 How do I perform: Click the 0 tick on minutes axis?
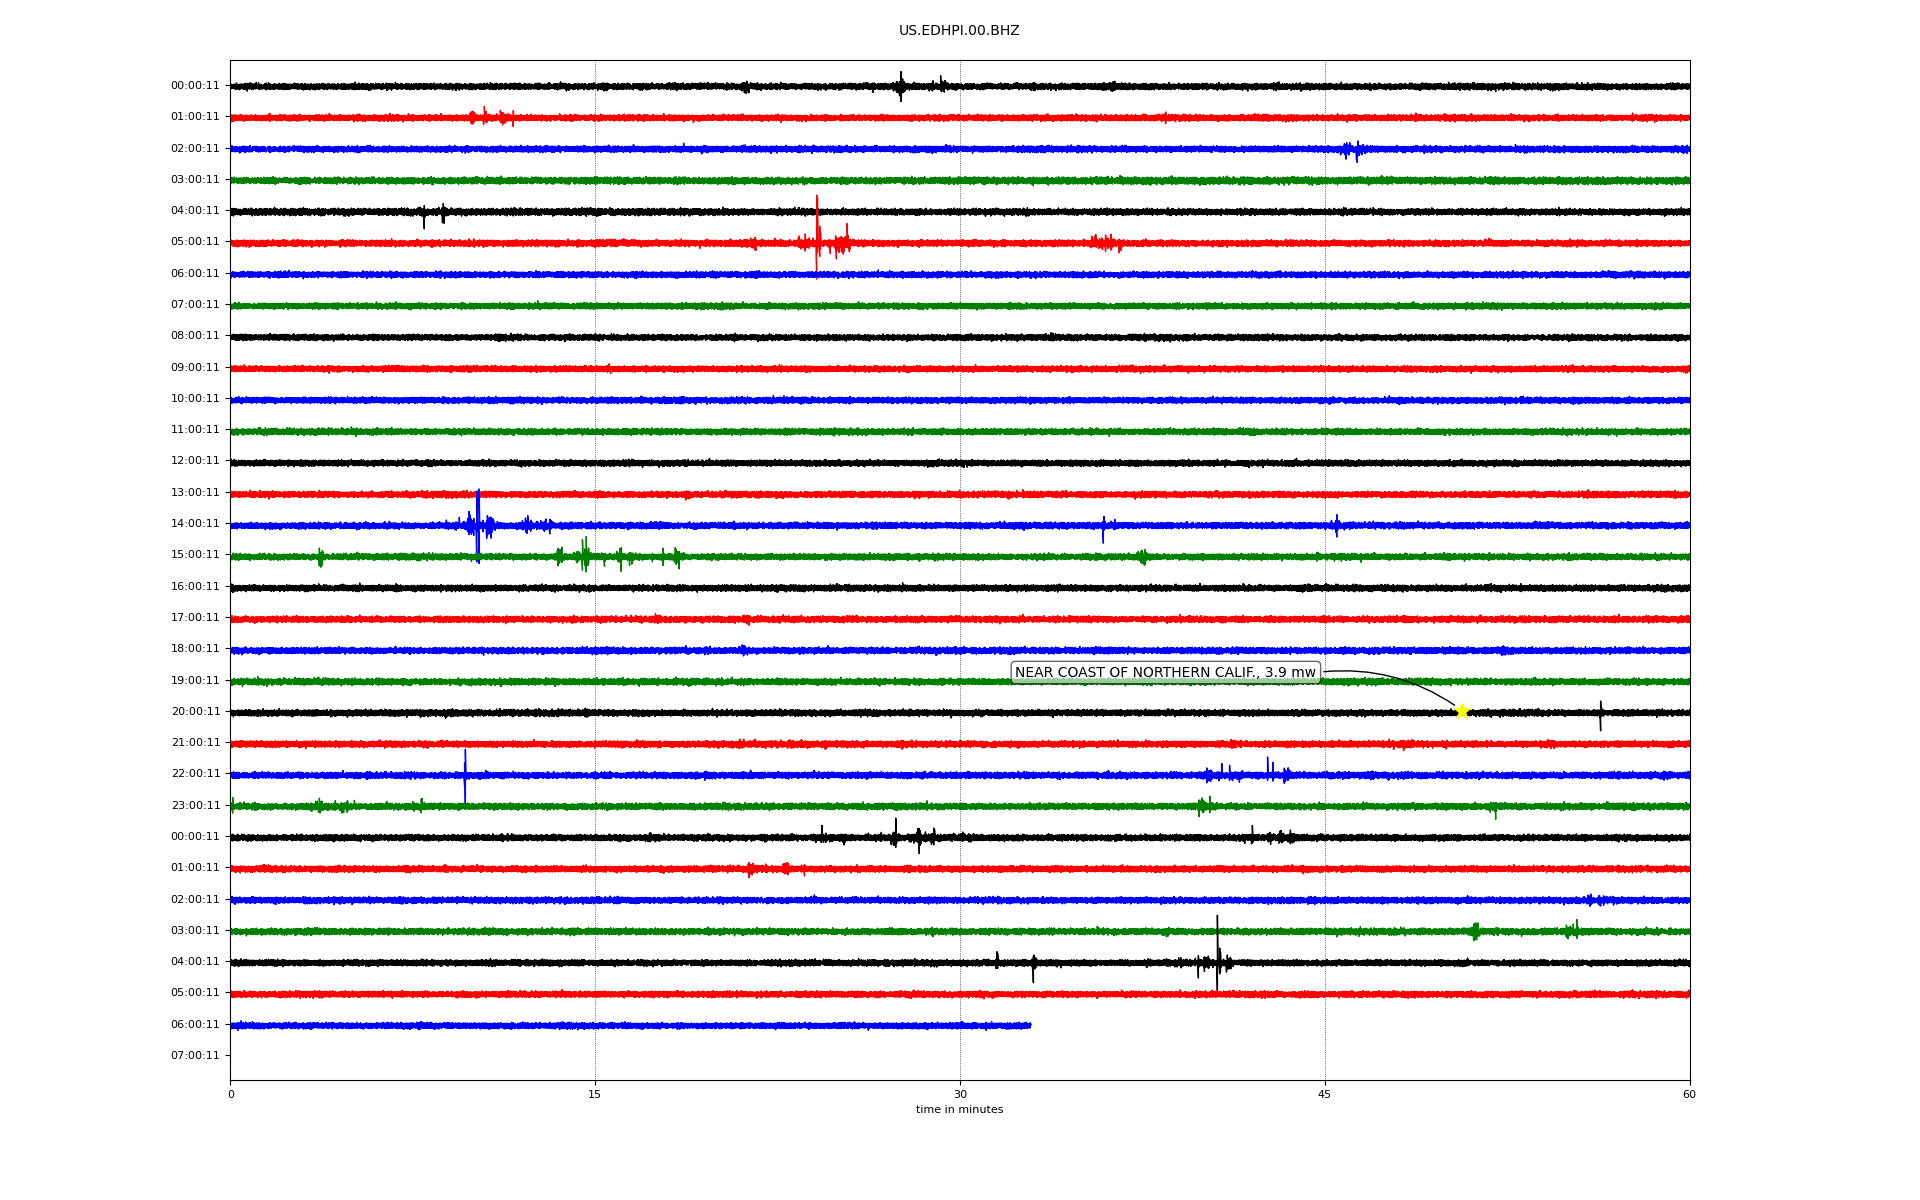(x=231, y=1095)
